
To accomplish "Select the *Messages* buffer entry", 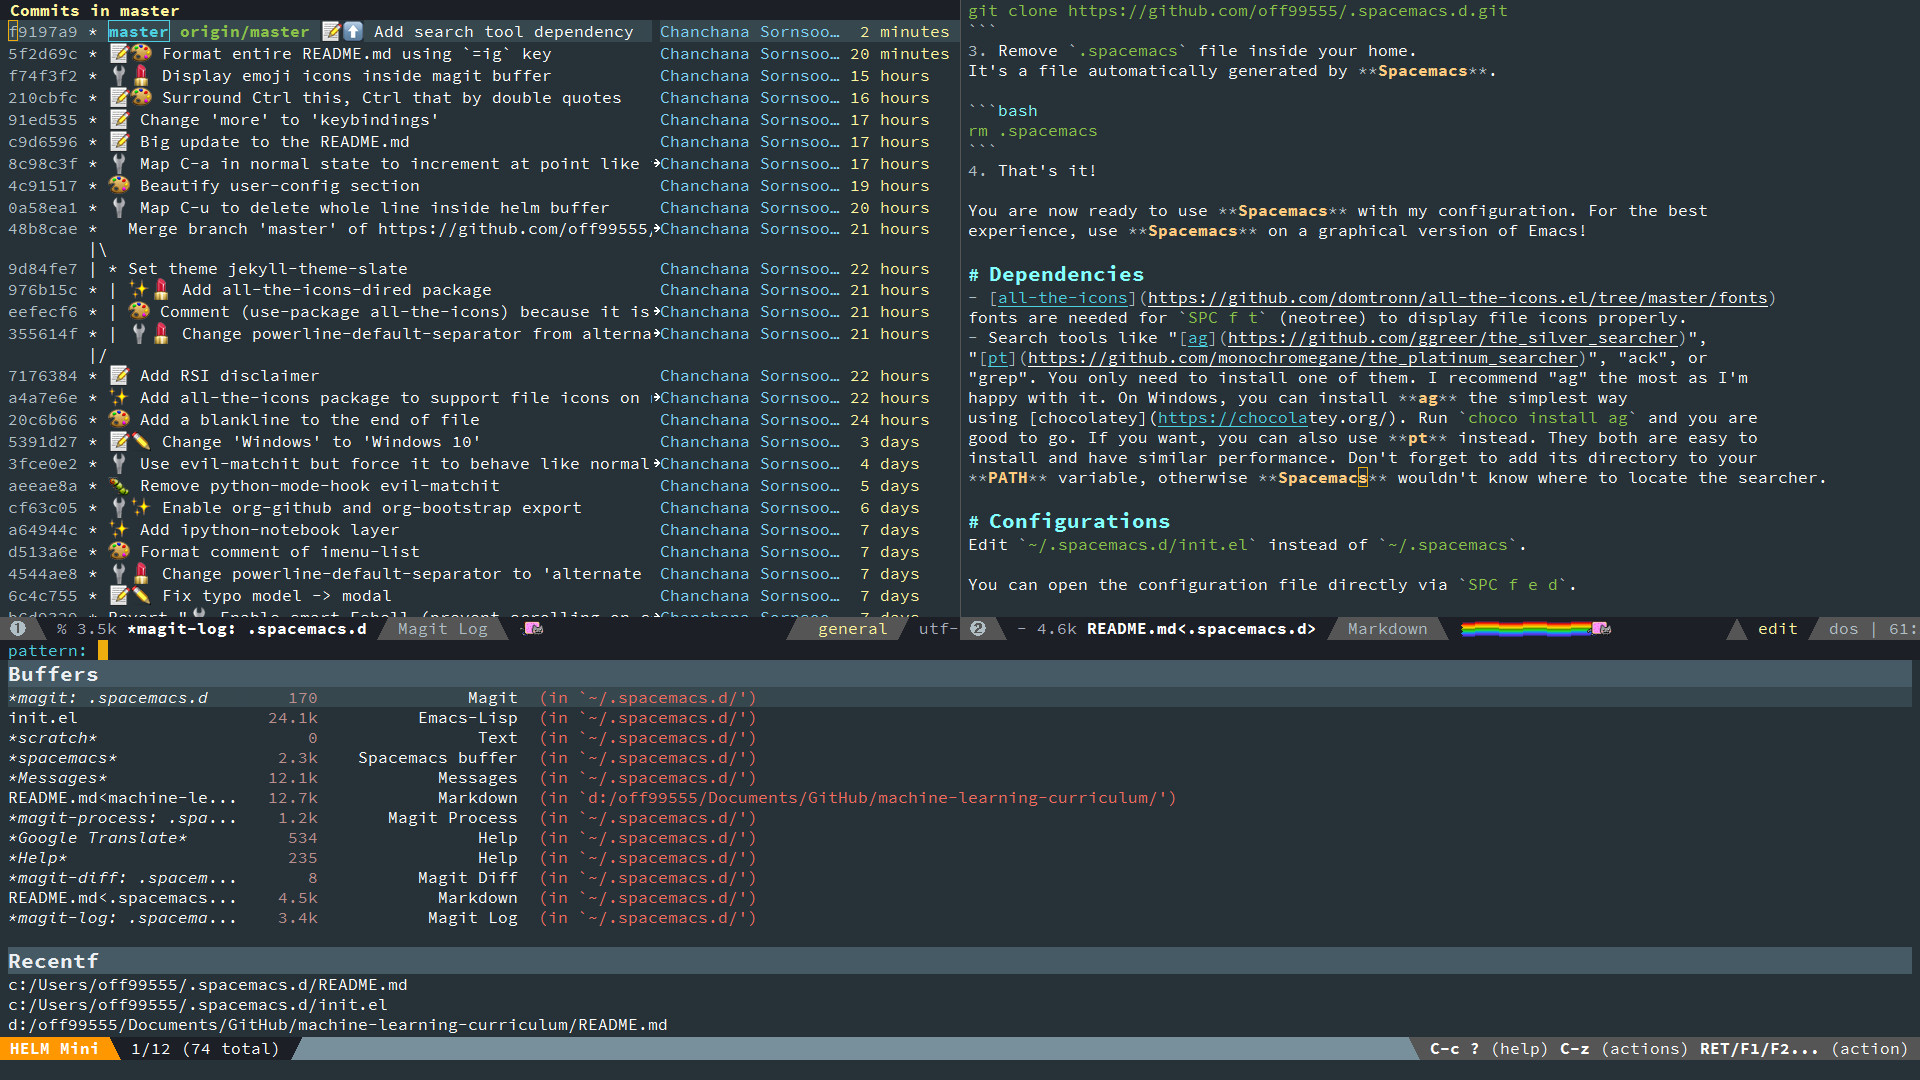I will 960,778.
